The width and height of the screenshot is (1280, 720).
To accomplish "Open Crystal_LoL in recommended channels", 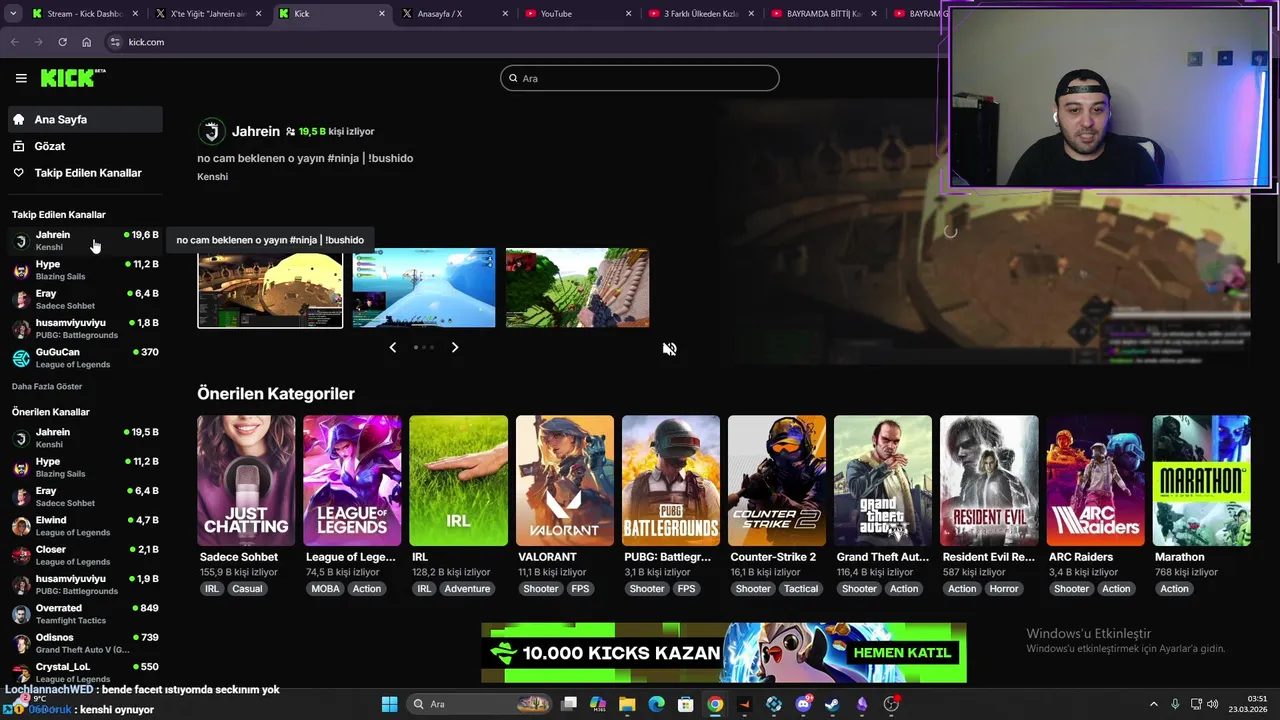I will (x=85, y=672).
